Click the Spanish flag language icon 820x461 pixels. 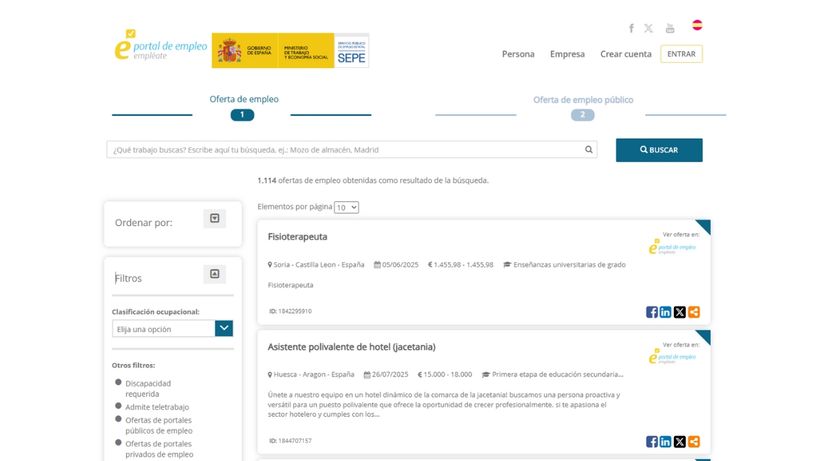tap(697, 25)
